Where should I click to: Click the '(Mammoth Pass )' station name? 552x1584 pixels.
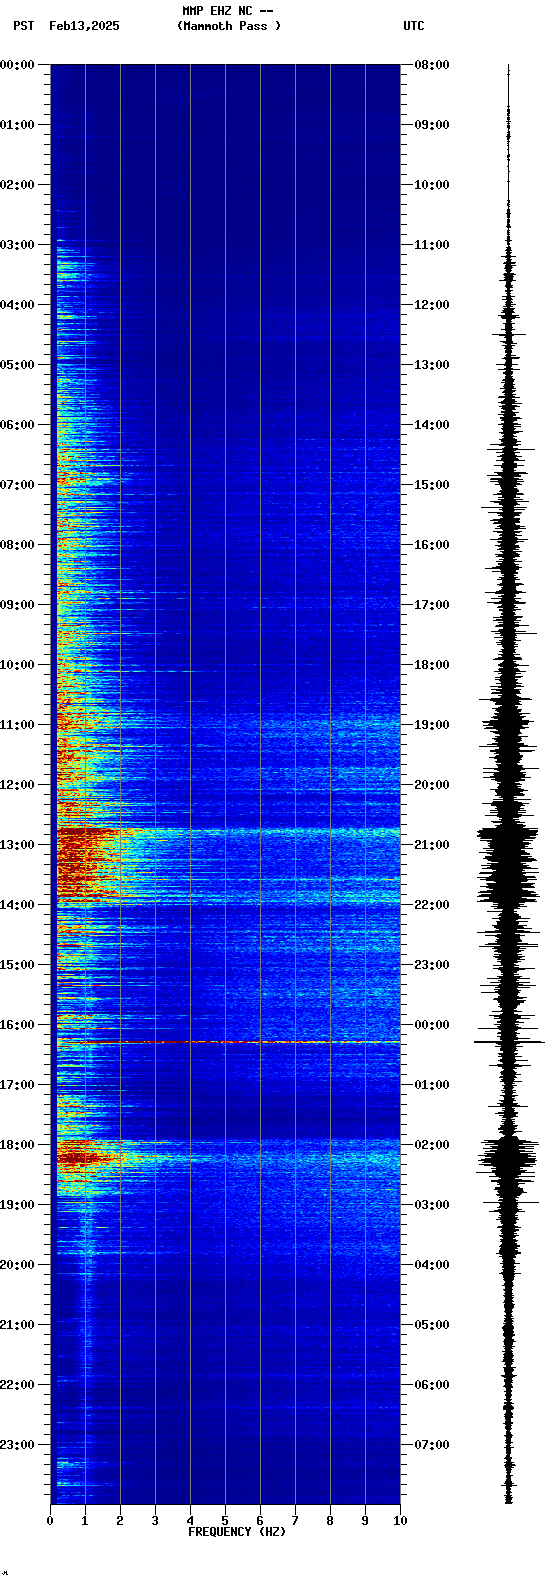coord(229,26)
